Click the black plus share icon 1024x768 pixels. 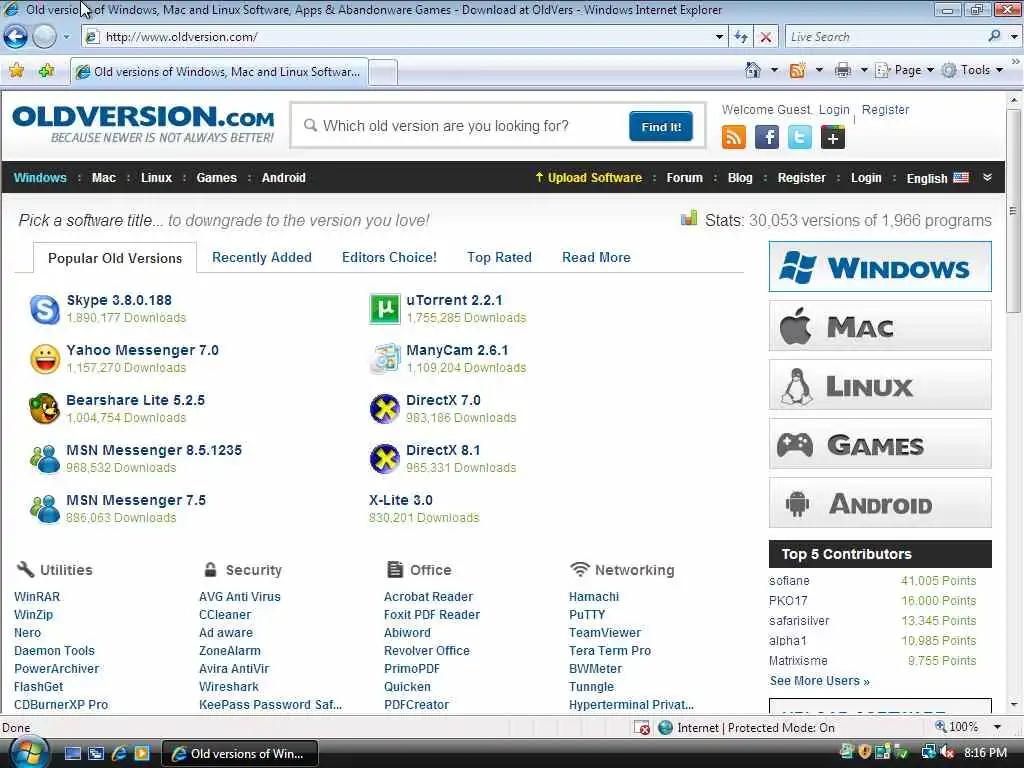[833, 137]
